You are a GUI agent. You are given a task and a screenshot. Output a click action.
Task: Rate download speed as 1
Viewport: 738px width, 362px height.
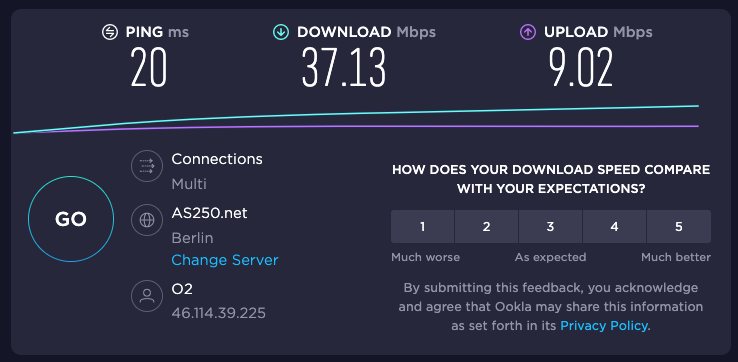click(x=422, y=227)
